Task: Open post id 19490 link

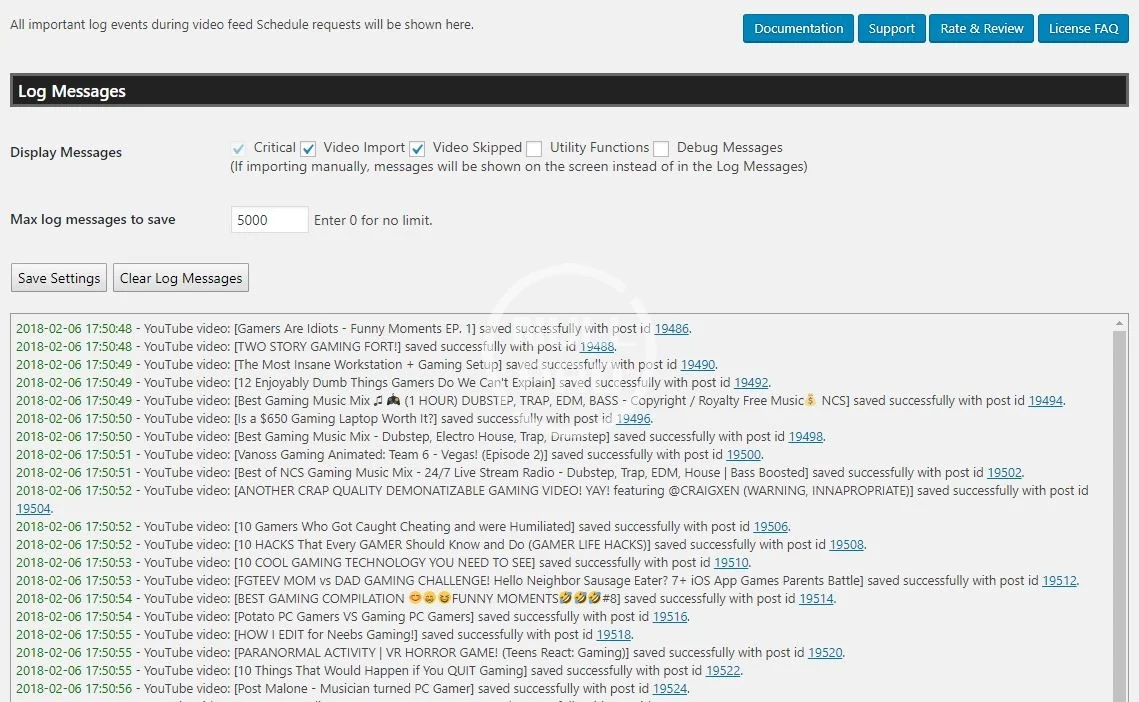Action: pos(698,365)
